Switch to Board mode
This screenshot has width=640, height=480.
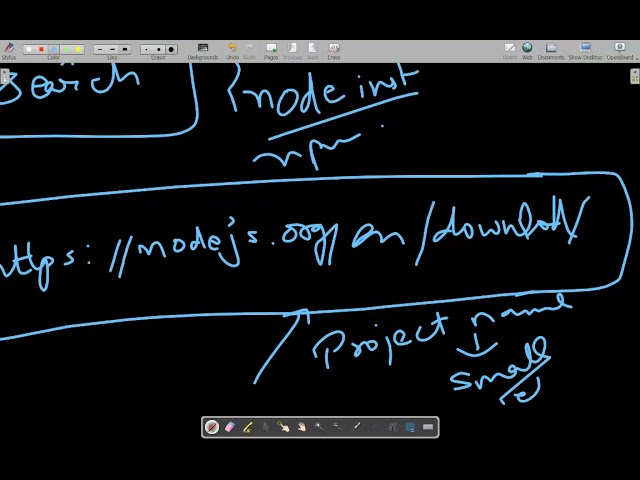pos(509,51)
